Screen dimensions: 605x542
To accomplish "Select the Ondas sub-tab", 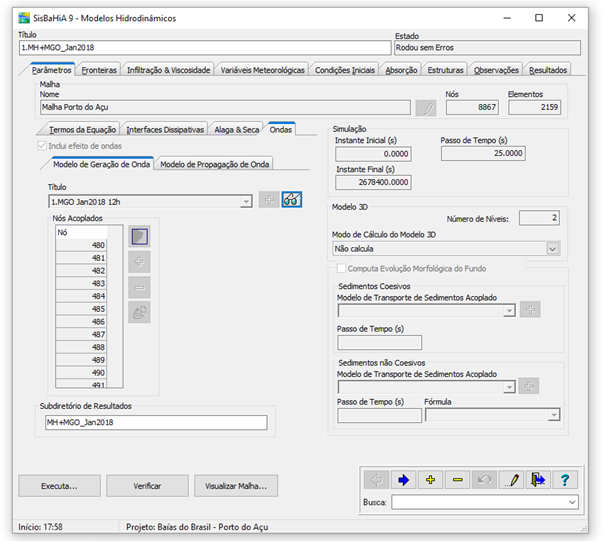I will click(281, 129).
